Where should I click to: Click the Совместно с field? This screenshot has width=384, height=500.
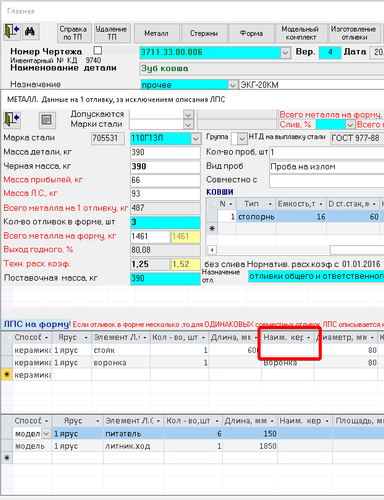pos(327,180)
